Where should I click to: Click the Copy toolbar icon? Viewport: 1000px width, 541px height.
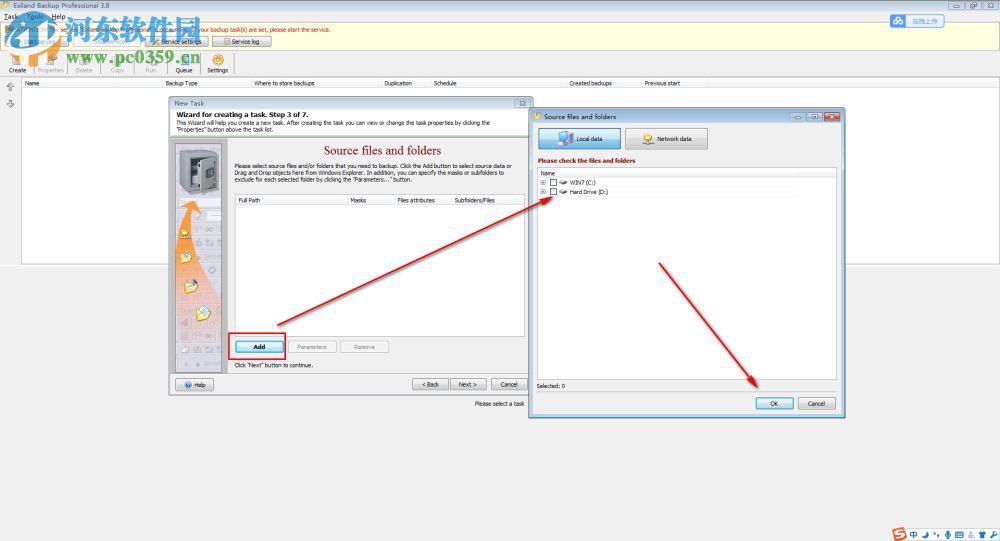117,63
